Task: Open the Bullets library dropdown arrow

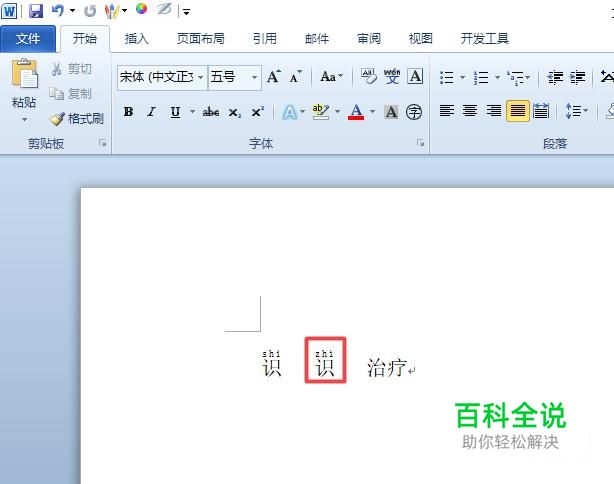Action: [462, 77]
